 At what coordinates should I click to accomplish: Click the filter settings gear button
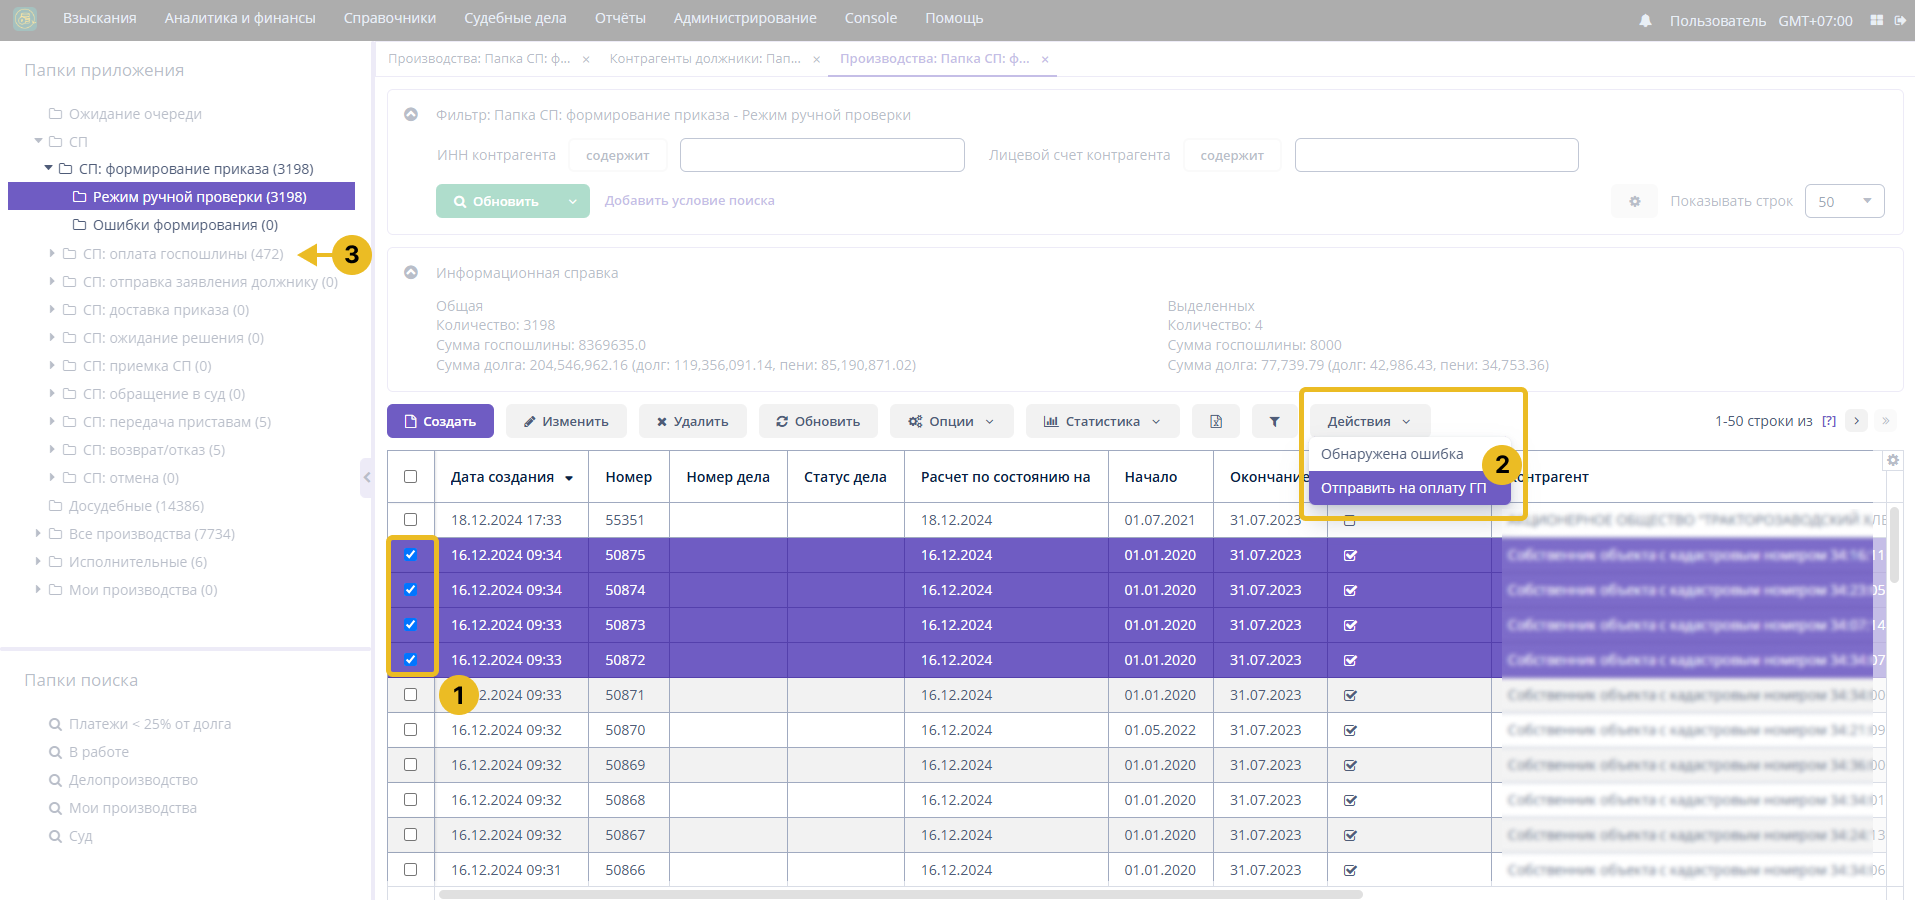1634,201
